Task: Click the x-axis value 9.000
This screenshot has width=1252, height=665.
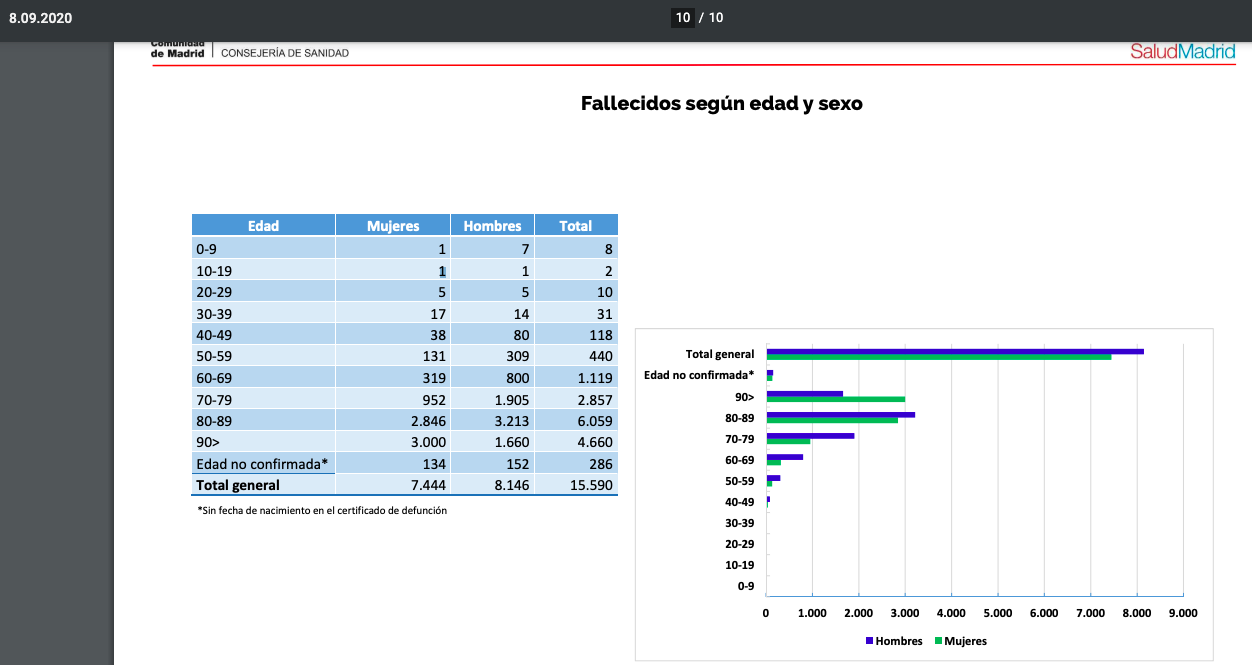Action: point(1182,612)
